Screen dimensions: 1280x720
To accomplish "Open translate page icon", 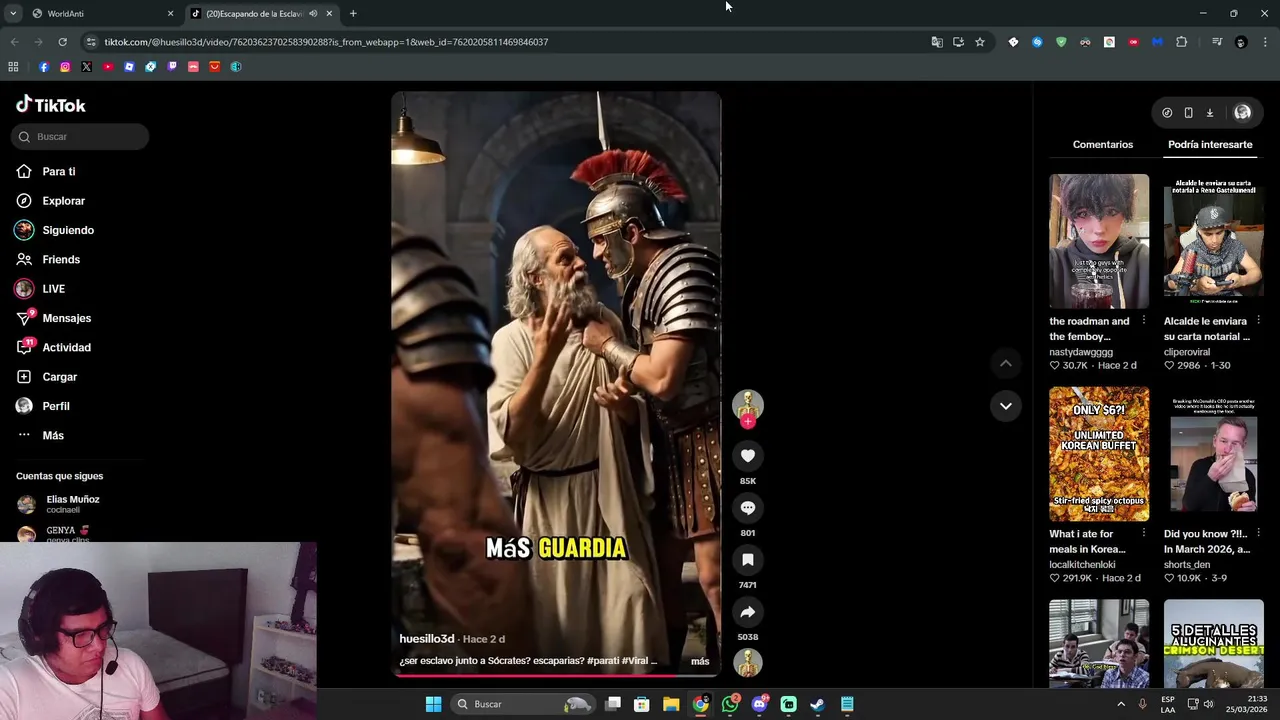I will click(x=937, y=42).
